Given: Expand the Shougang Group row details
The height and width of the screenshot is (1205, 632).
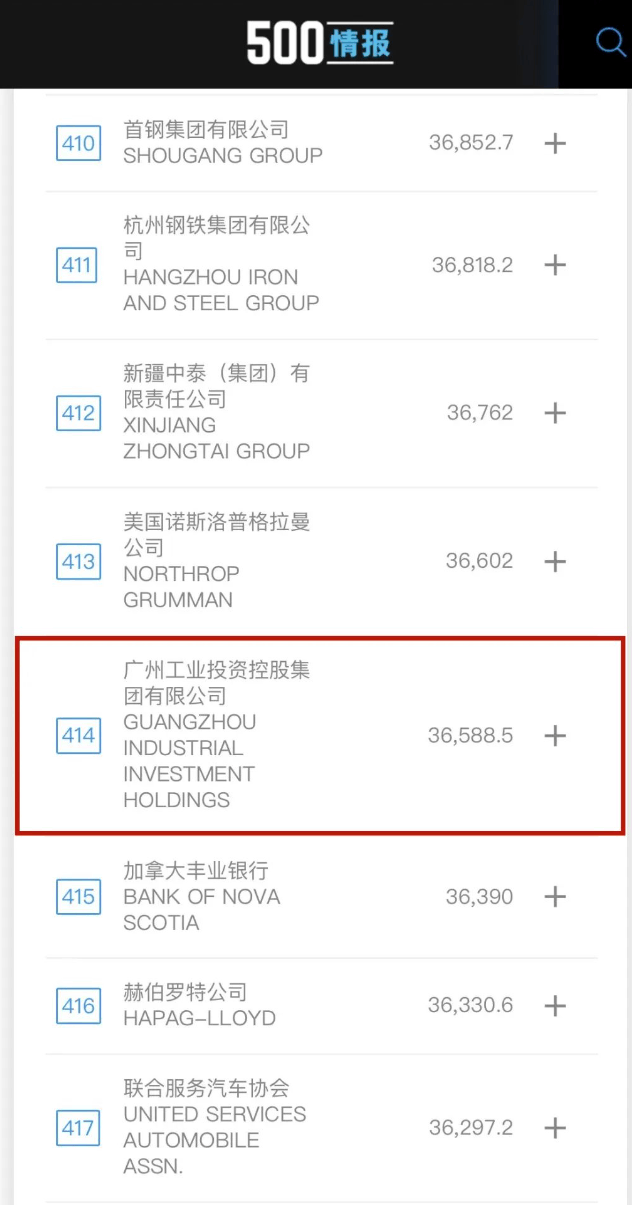Looking at the screenshot, I should pos(555,143).
